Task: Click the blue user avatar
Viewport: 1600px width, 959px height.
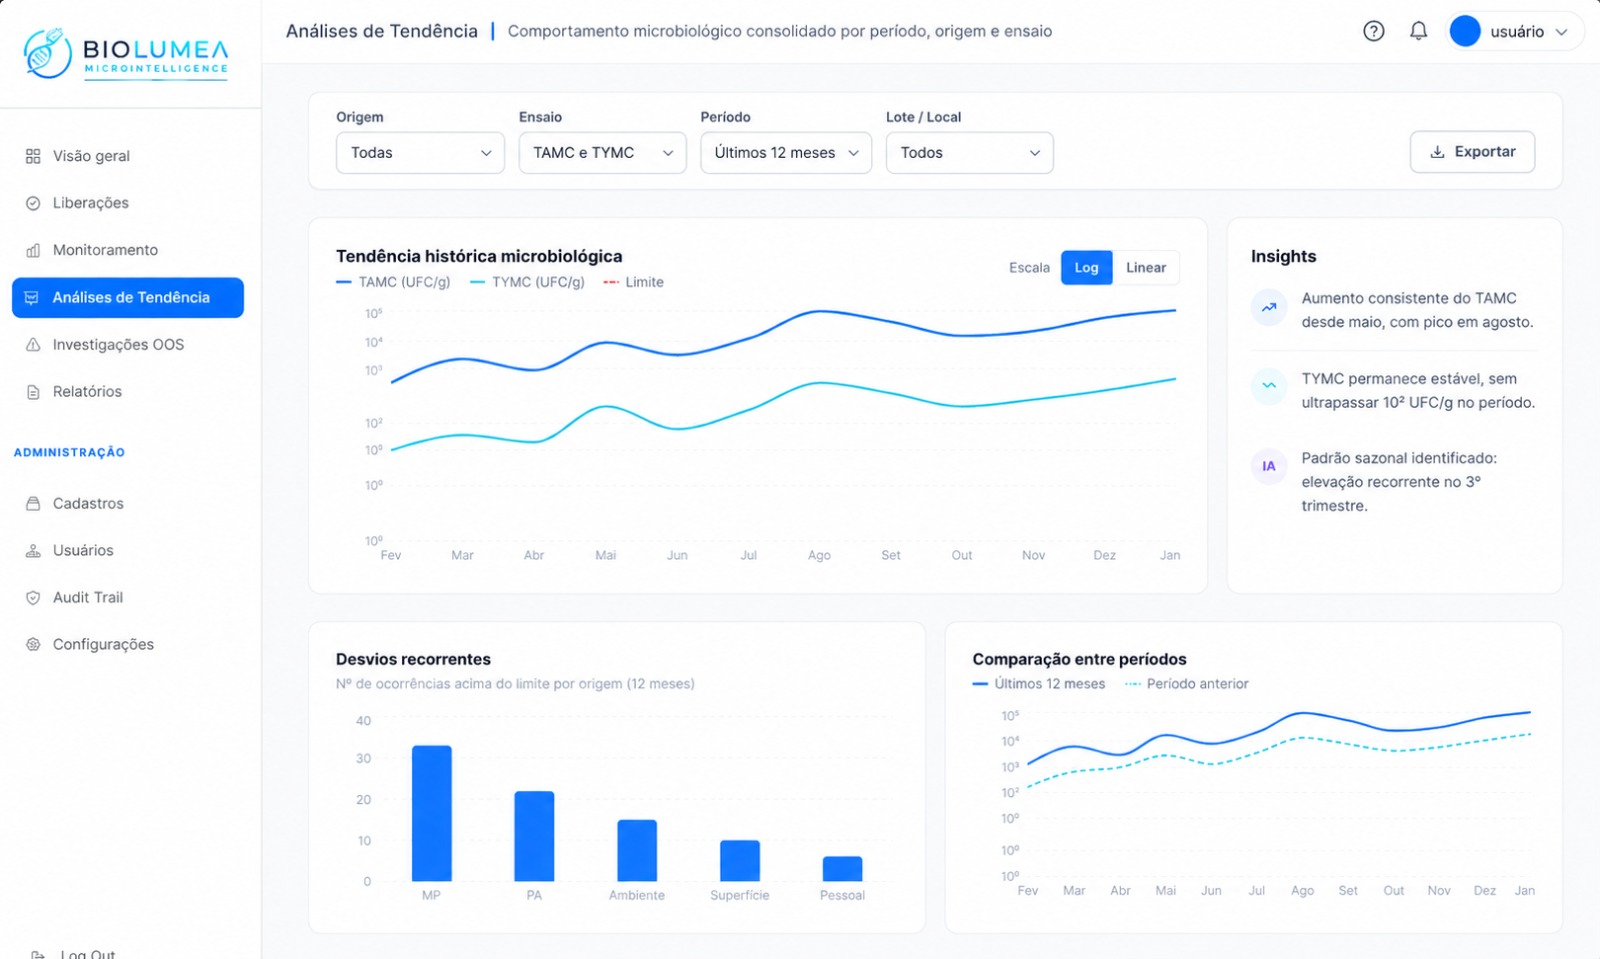Action: [1465, 31]
